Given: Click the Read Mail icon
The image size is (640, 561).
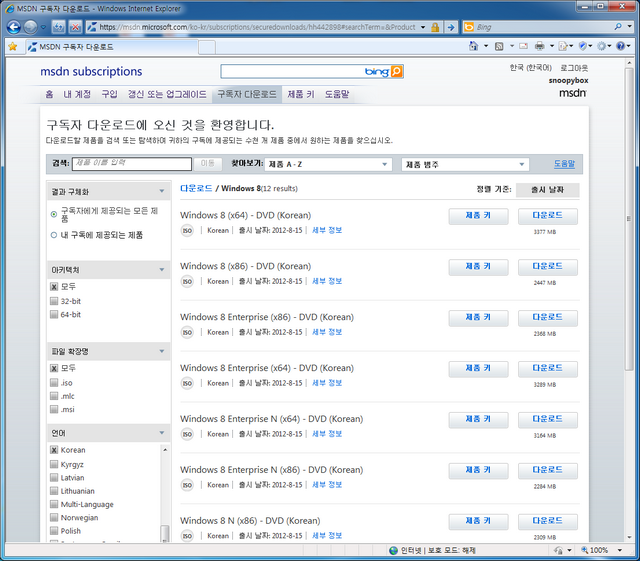Looking at the screenshot, I should coord(523,46).
